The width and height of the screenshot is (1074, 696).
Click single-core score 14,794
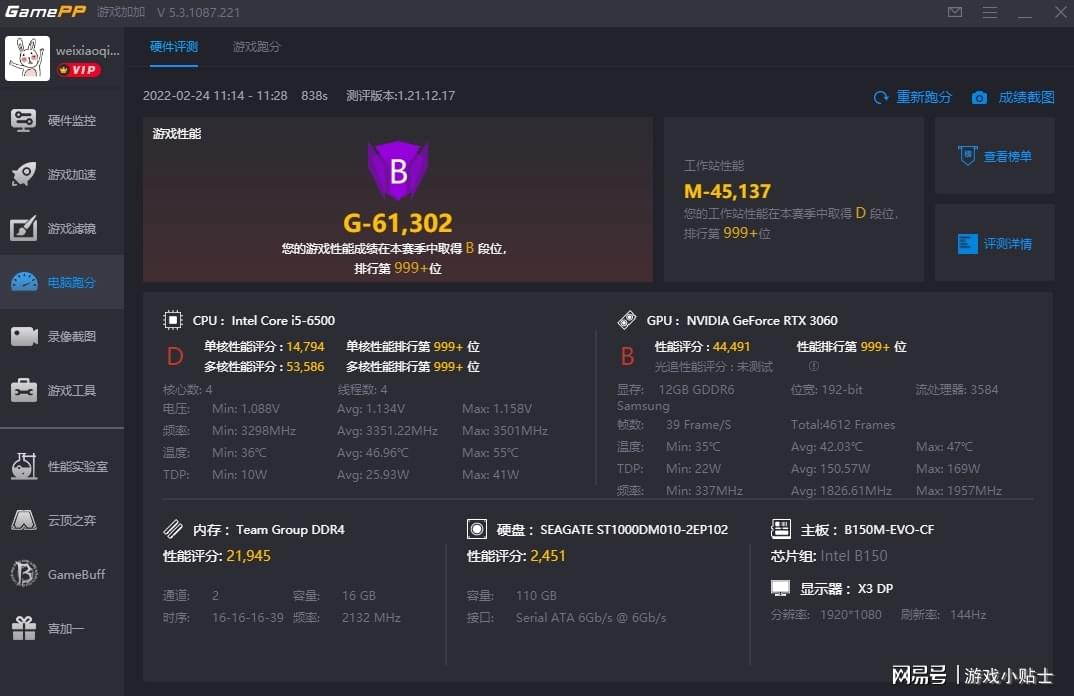pos(305,347)
